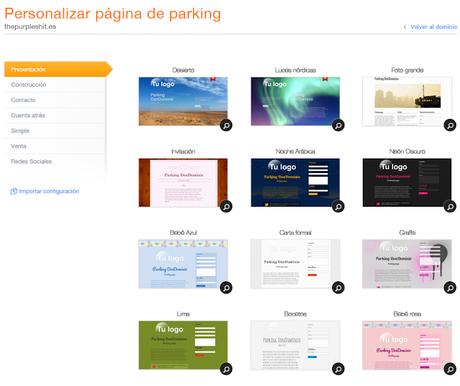Select the Presentación tab in sidebar
Viewport: 460px width, 386px height.
[x=58, y=69]
